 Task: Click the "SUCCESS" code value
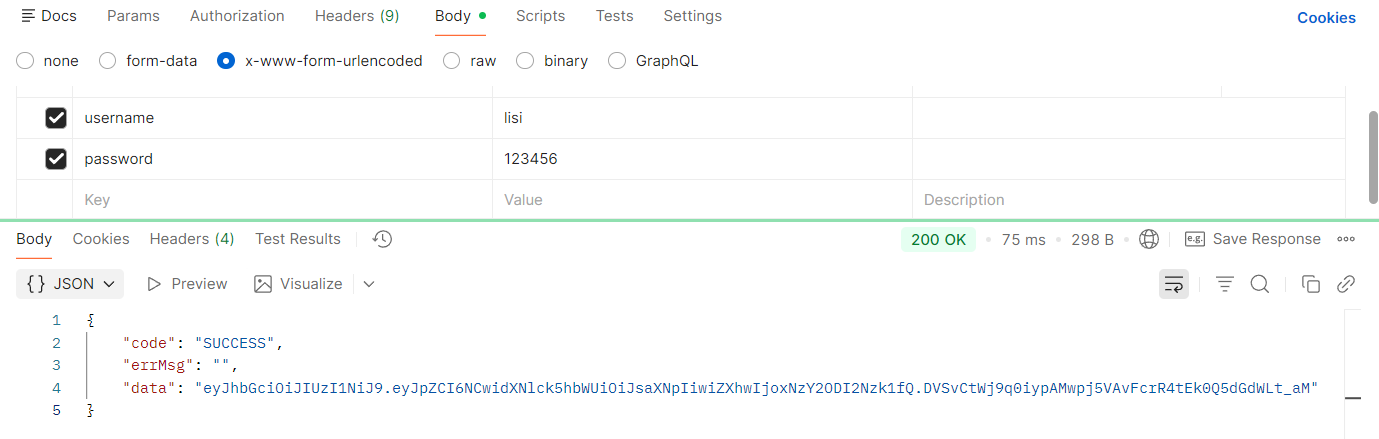click(x=235, y=343)
